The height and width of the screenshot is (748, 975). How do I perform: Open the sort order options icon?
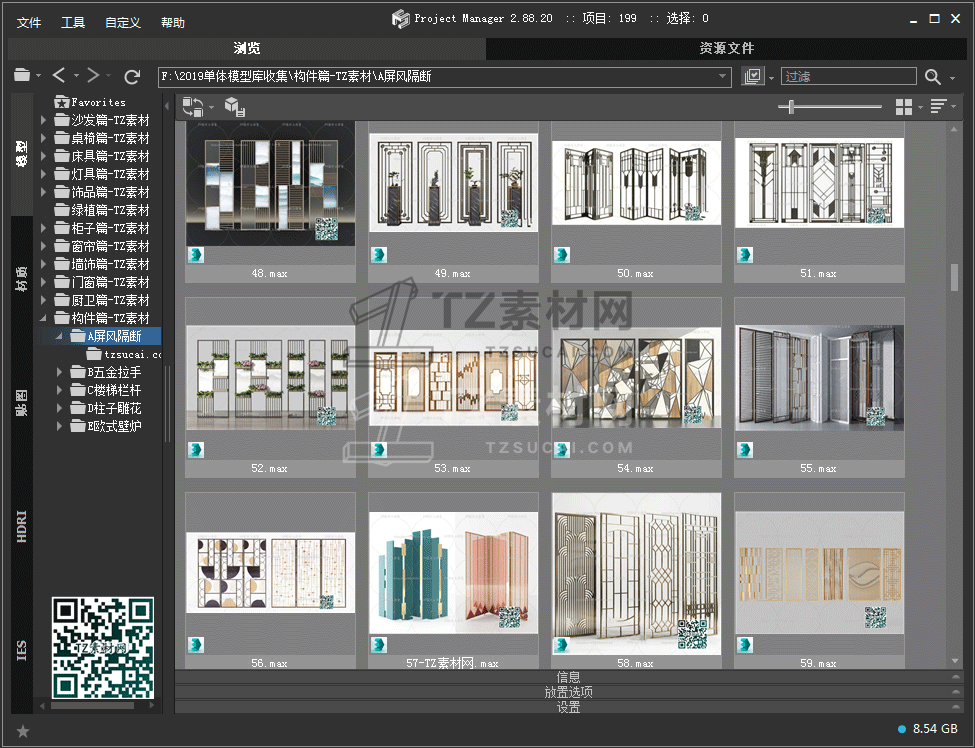click(x=938, y=107)
